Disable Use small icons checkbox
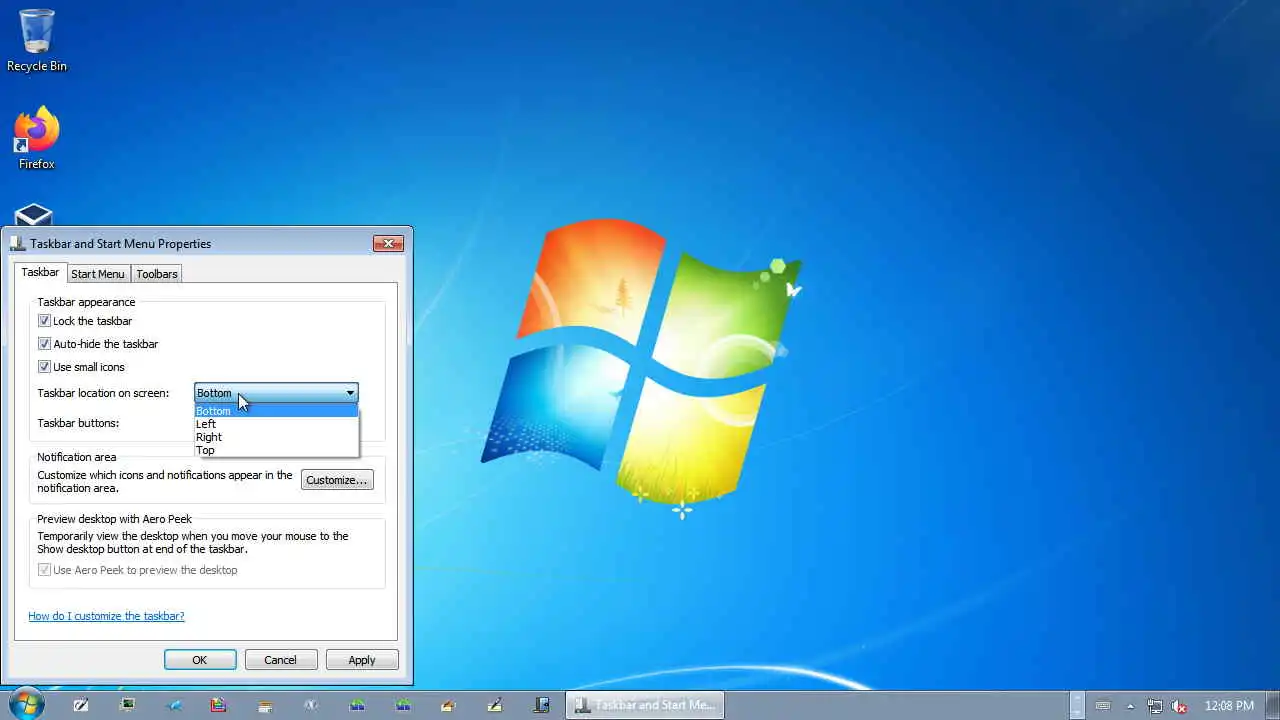Image resolution: width=1280 pixels, height=720 pixels. click(x=44, y=367)
